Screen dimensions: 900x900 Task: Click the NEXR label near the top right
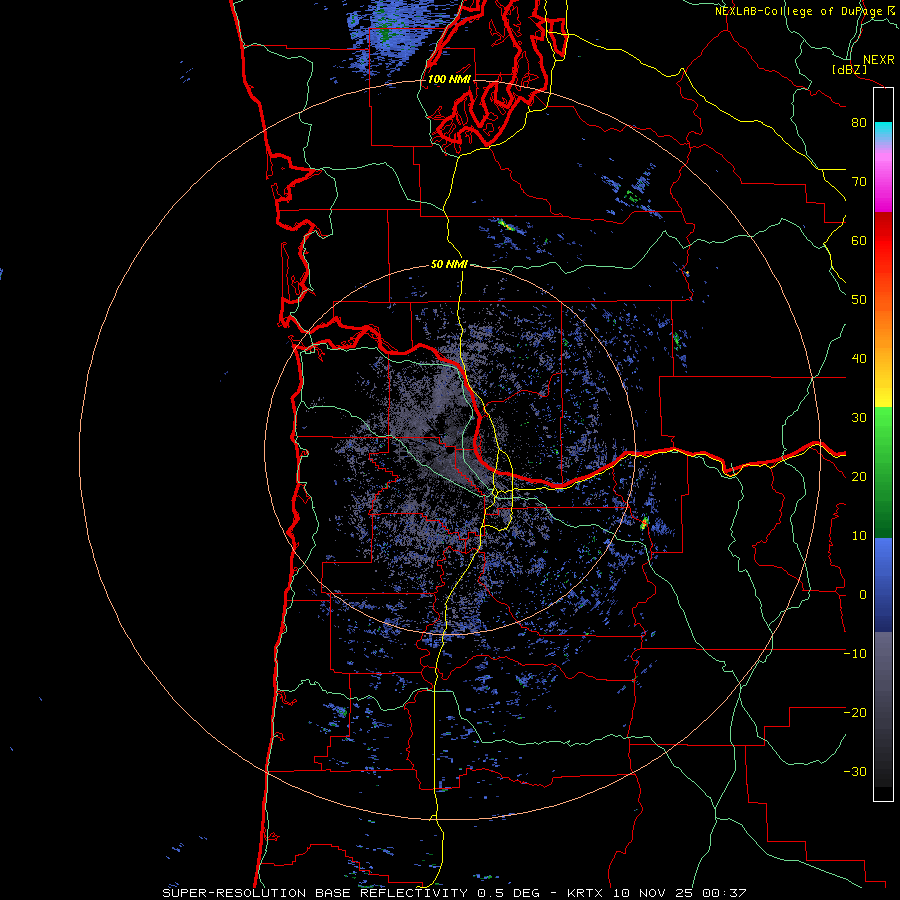click(879, 60)
